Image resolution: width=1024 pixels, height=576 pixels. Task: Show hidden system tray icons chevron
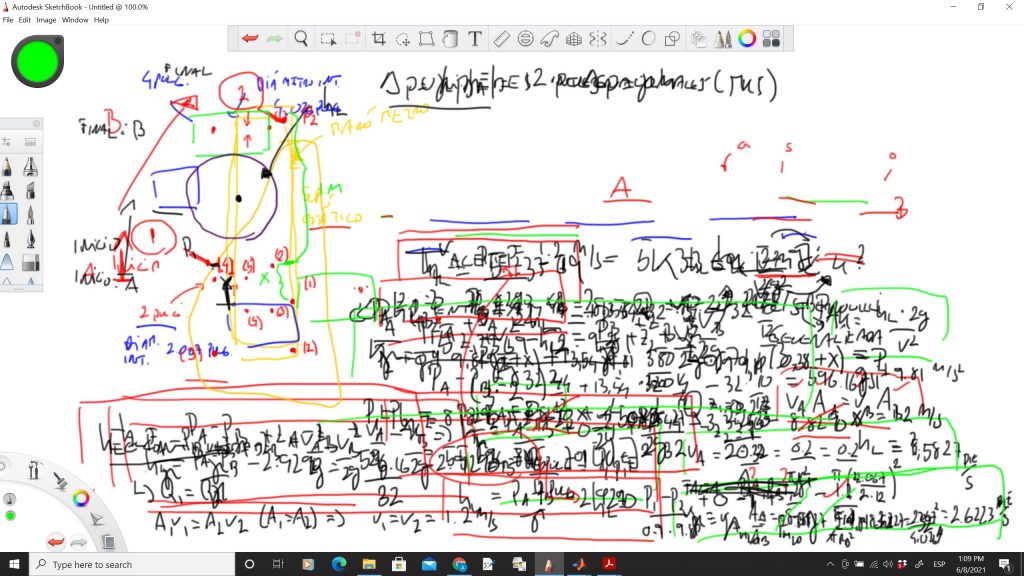[830, 564]
